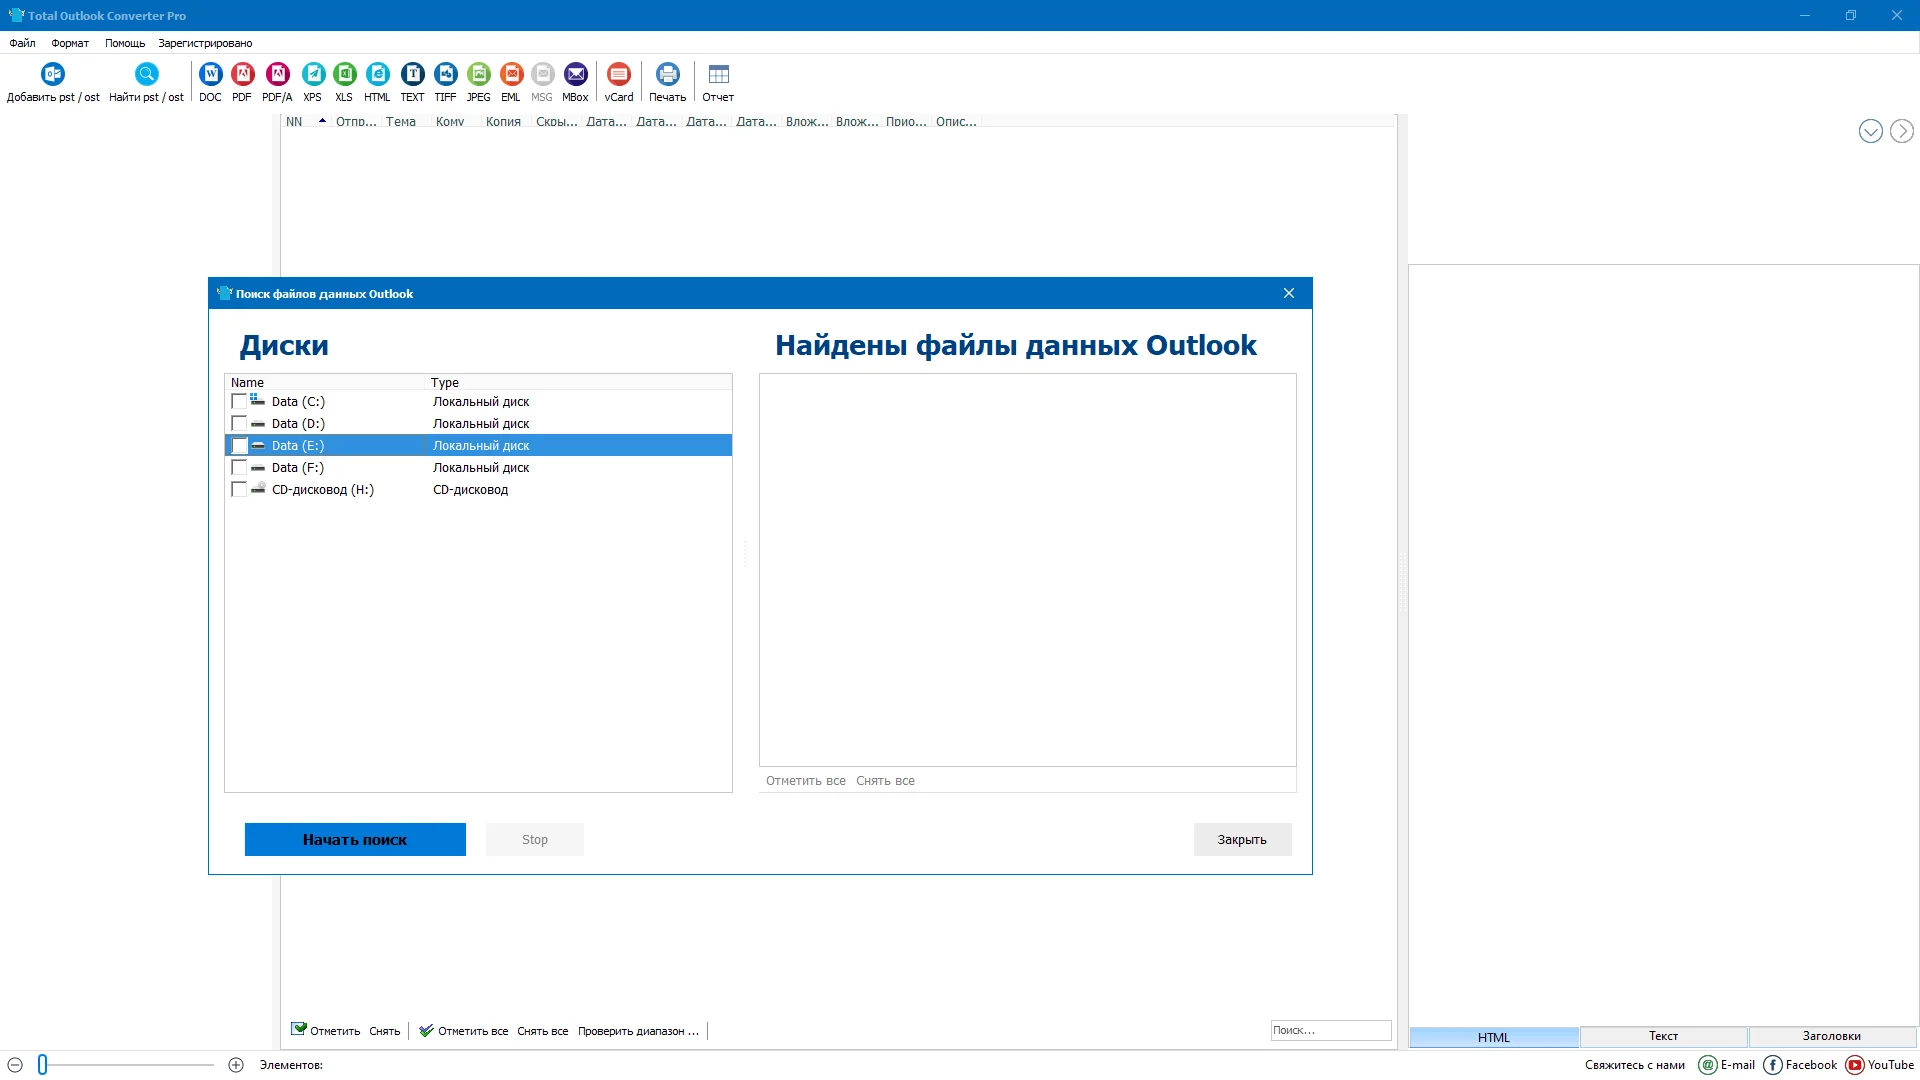This screenshot has height=1080, width=1920.
Task: Choose the EML format icon
Action: (x=511, y=74)
